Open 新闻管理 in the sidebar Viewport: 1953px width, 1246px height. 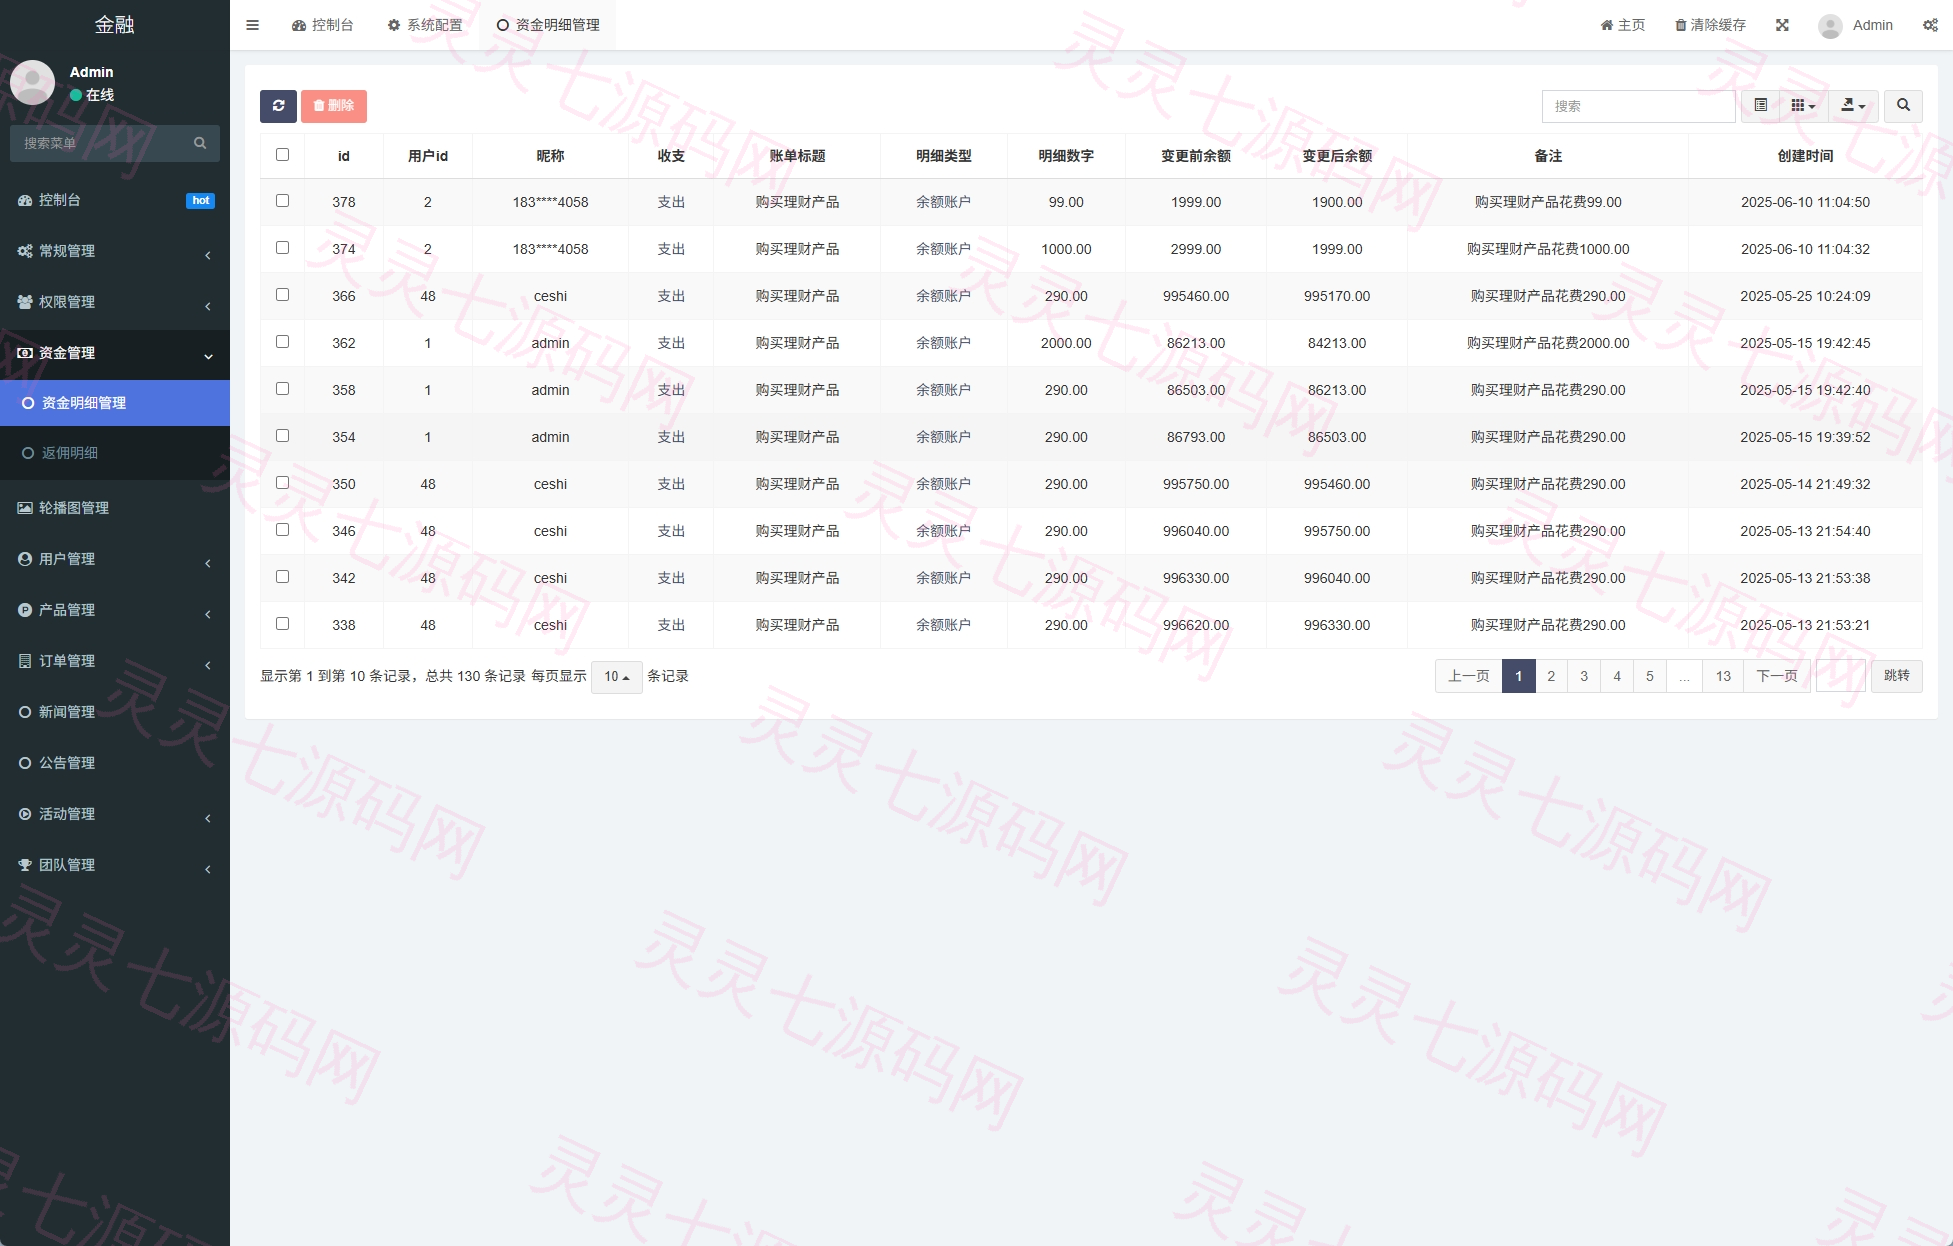click(115, 712)
